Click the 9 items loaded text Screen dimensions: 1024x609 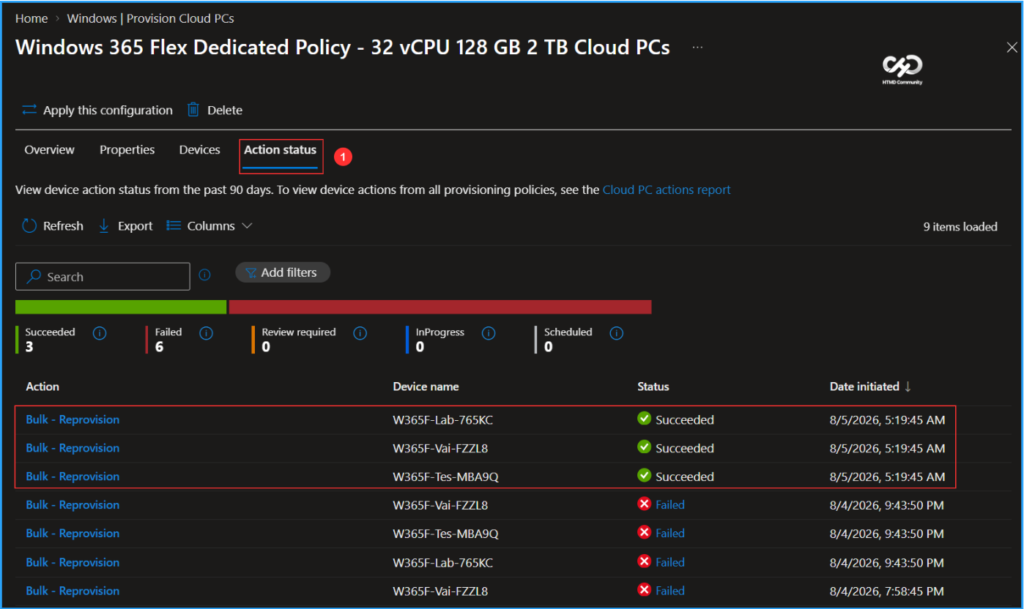(x=960, y=226)
